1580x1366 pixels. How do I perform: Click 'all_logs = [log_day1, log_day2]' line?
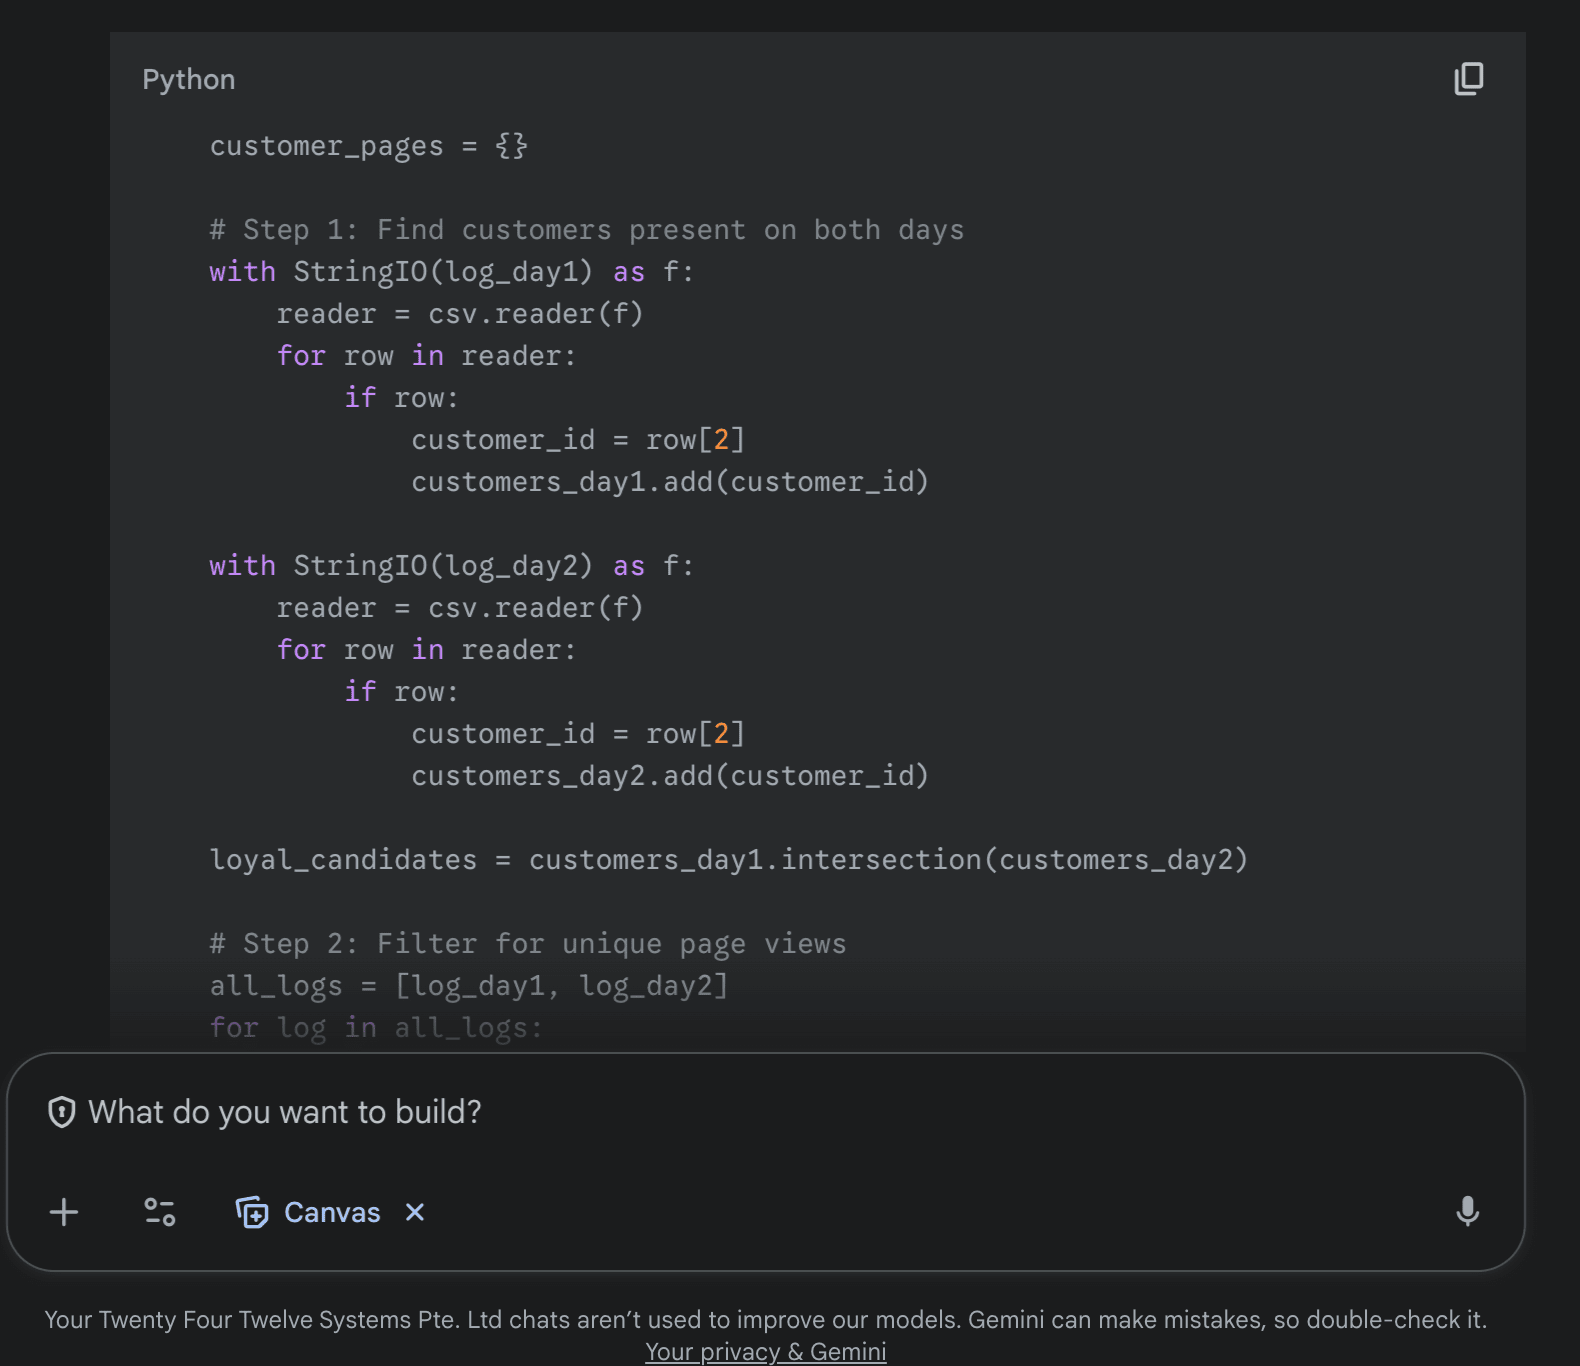[469, 986]
